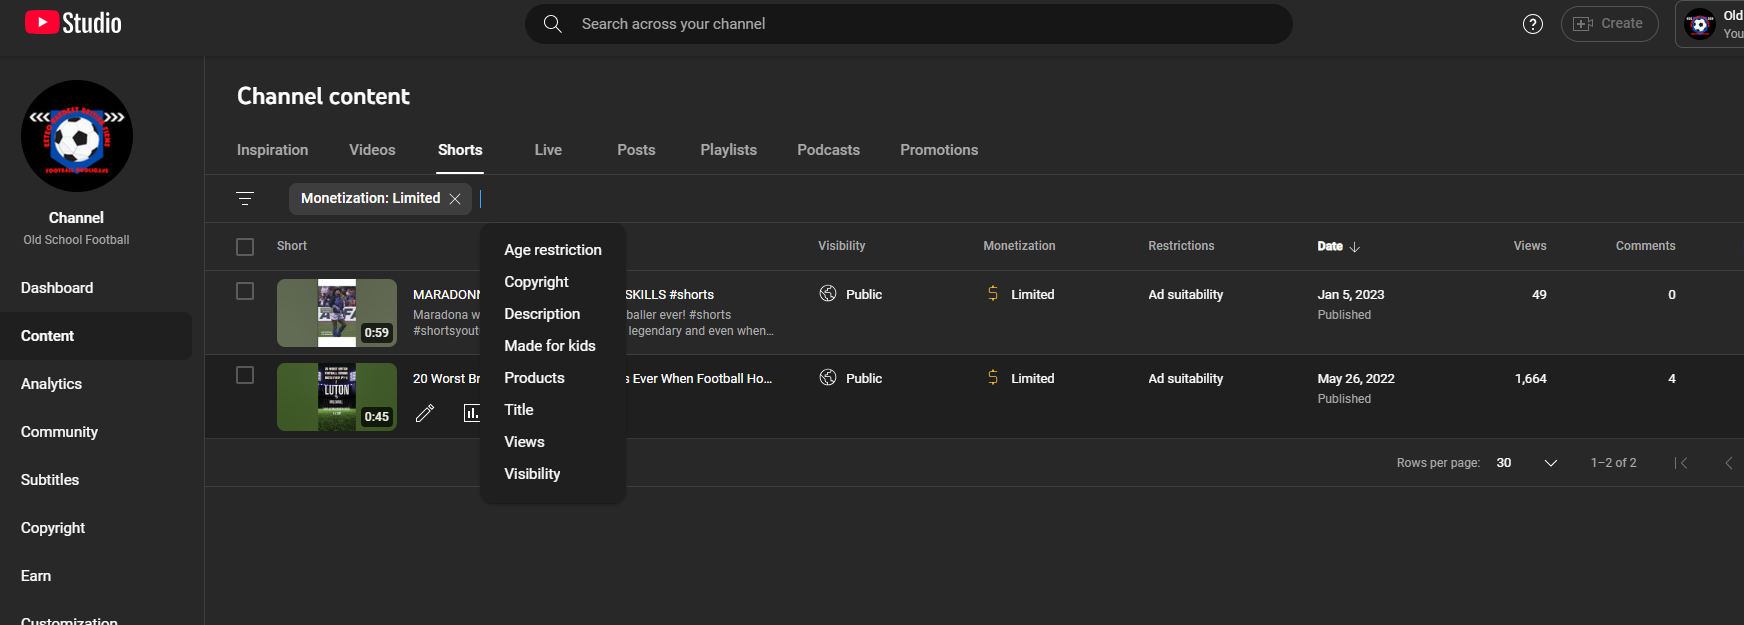The width and height of the screenshot is (1744, 625).
Task: Click dollar icon in May 26 row
Action: coord(993,378)
